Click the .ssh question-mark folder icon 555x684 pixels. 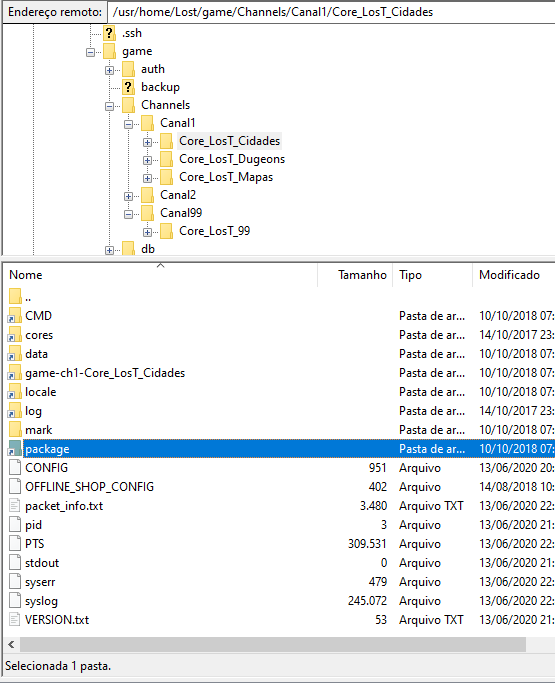click(x=109, y=33)
